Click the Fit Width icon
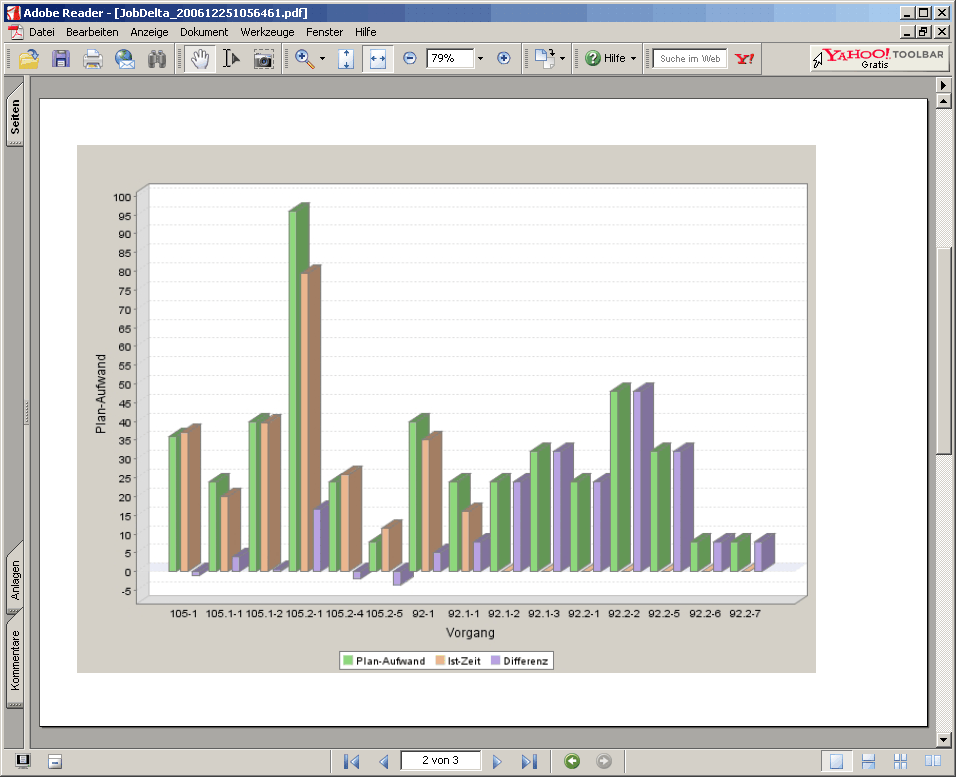 [377, 59]
